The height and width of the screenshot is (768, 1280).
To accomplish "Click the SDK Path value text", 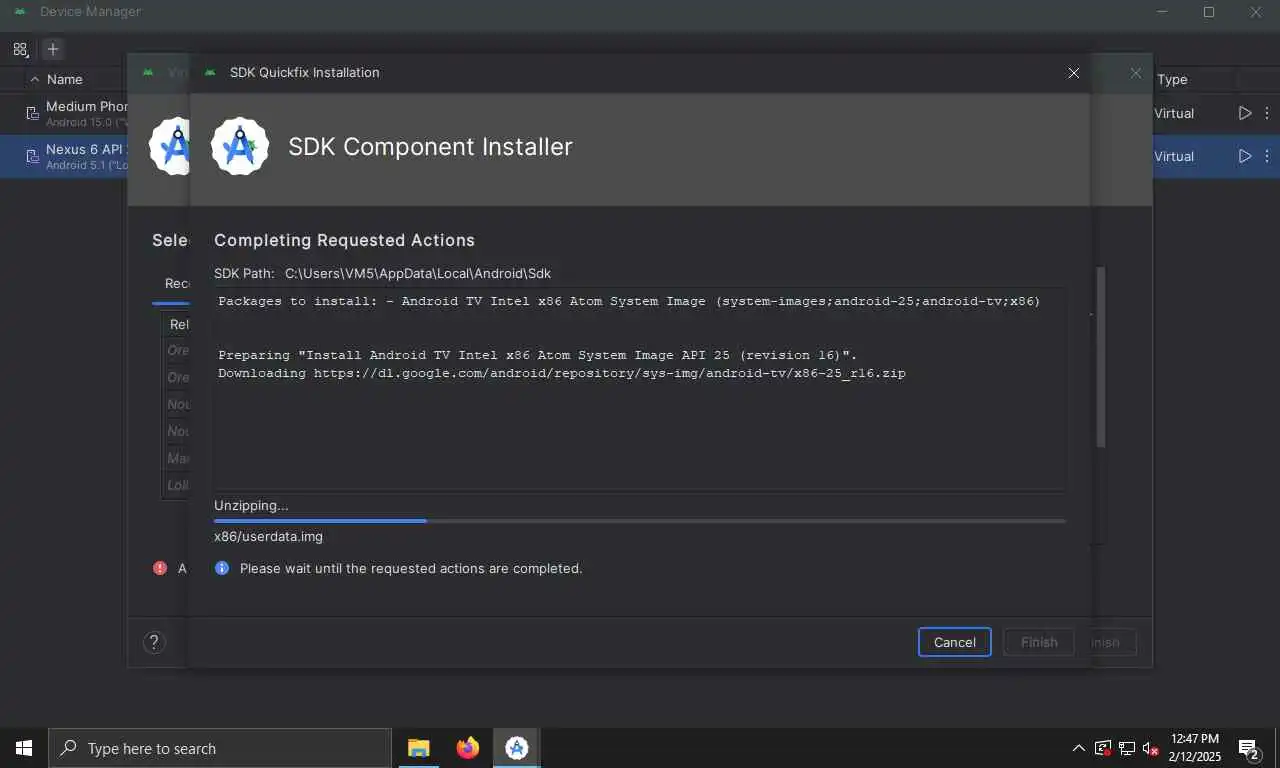I will pyautogui.click(x=418, y=273).
